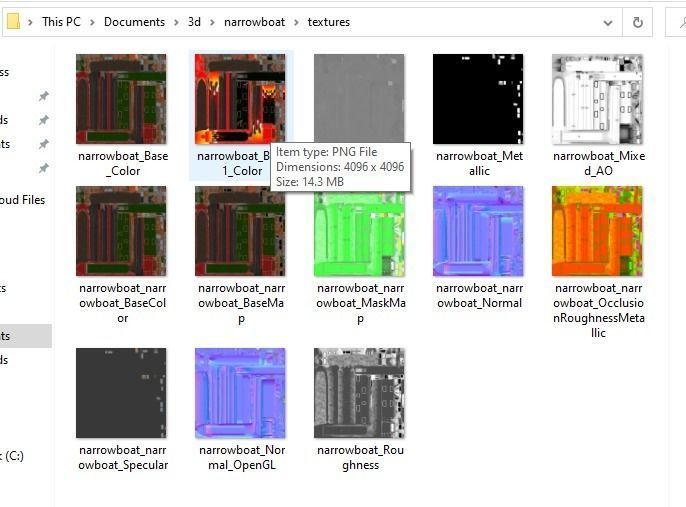The image size is (686, 507).
Task: Click the narrowboat_narrowboat_Specular file name
Action: [x=123, y=457]
